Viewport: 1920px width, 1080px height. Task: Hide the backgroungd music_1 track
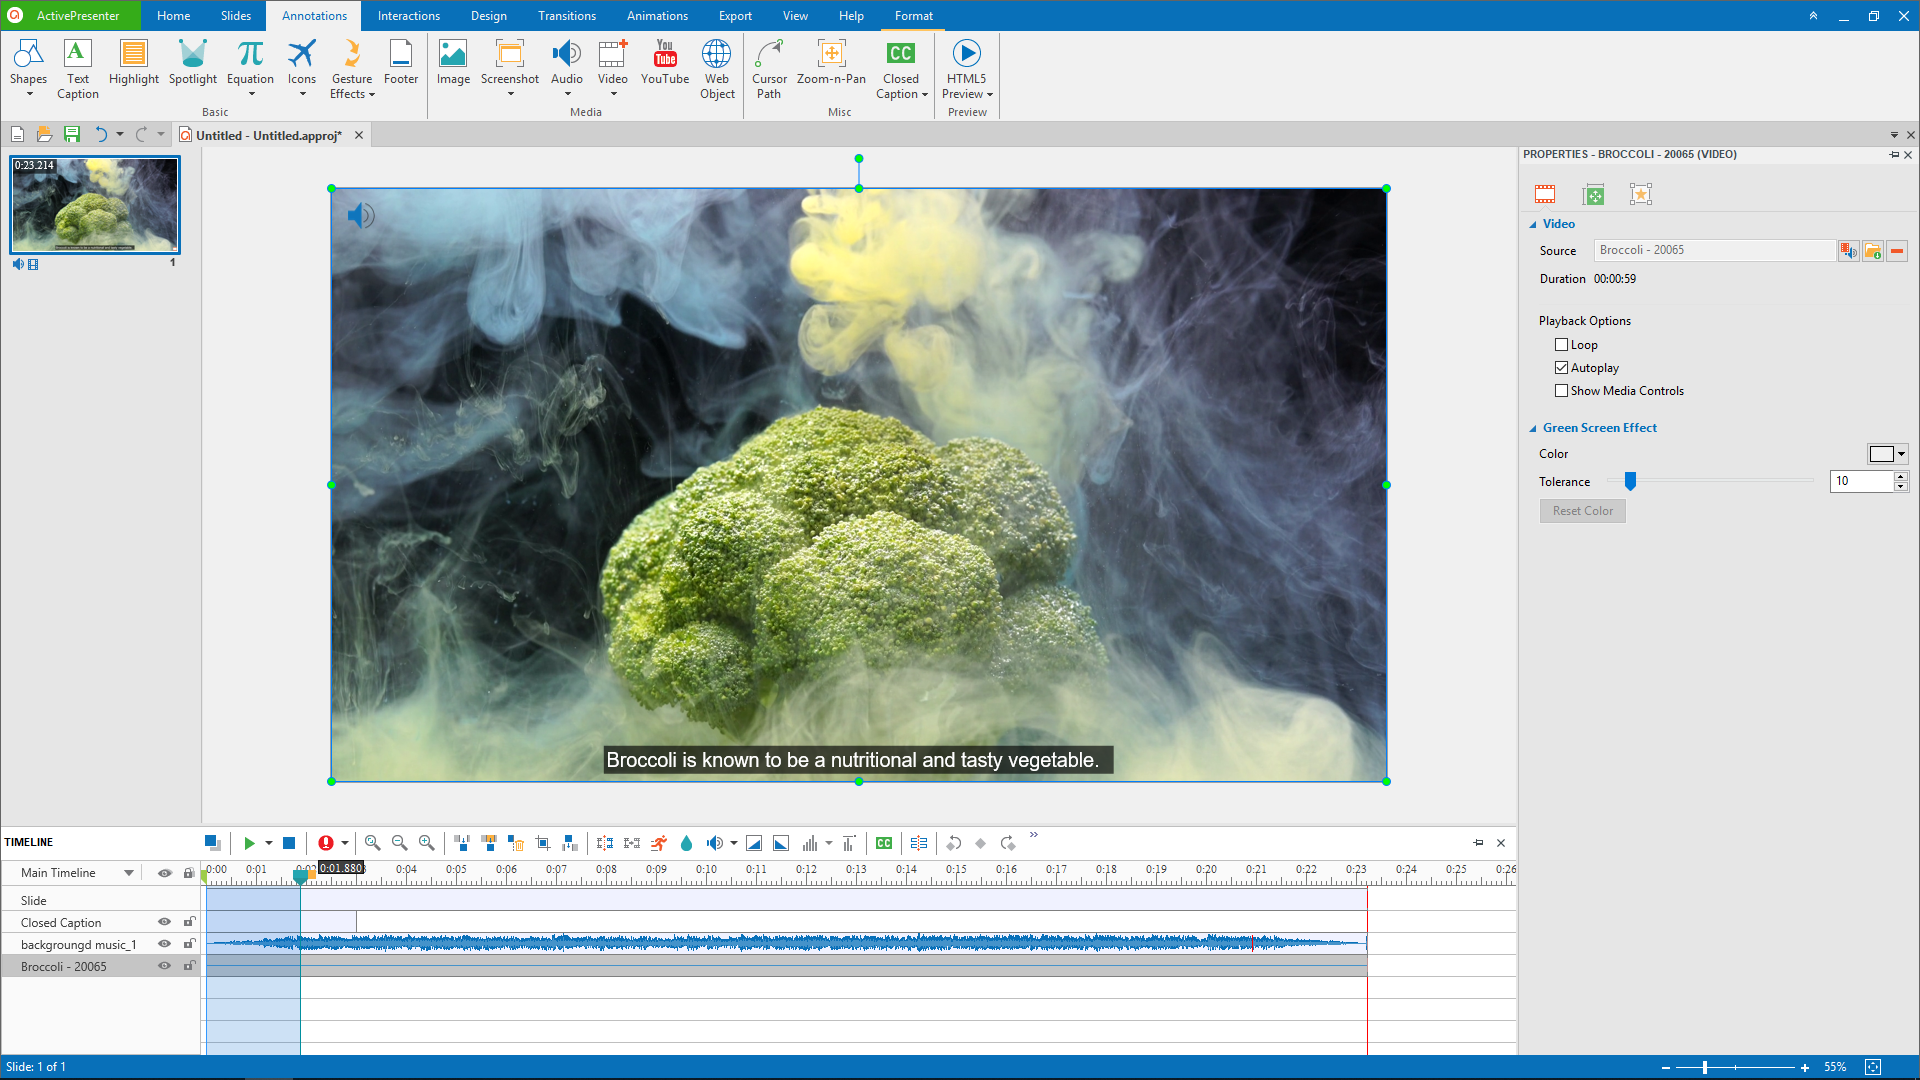(164, 944)
